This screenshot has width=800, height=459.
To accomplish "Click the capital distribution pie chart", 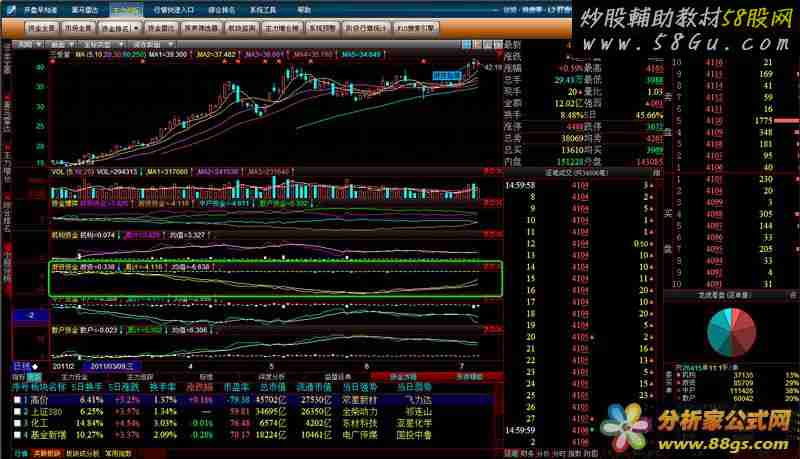I will (731, 332).
